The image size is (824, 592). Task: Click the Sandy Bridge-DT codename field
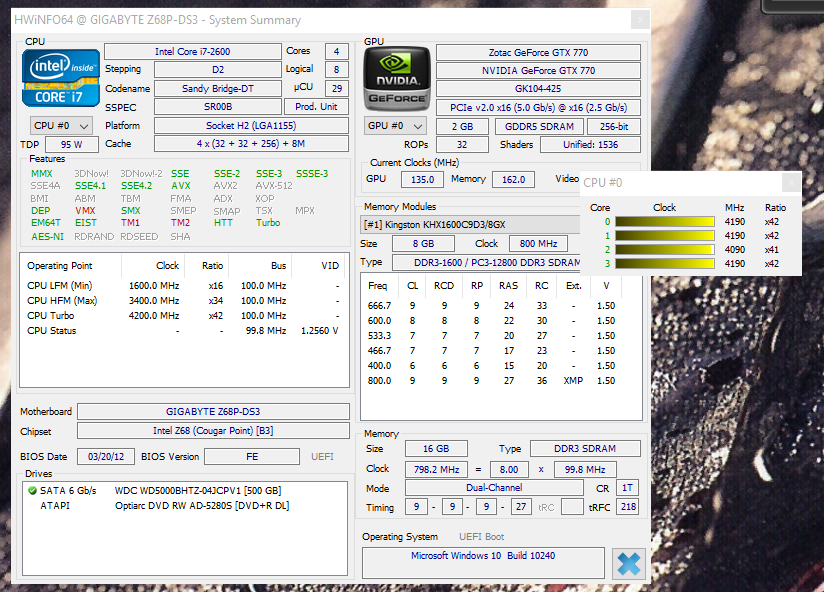[x=218, y=88]
